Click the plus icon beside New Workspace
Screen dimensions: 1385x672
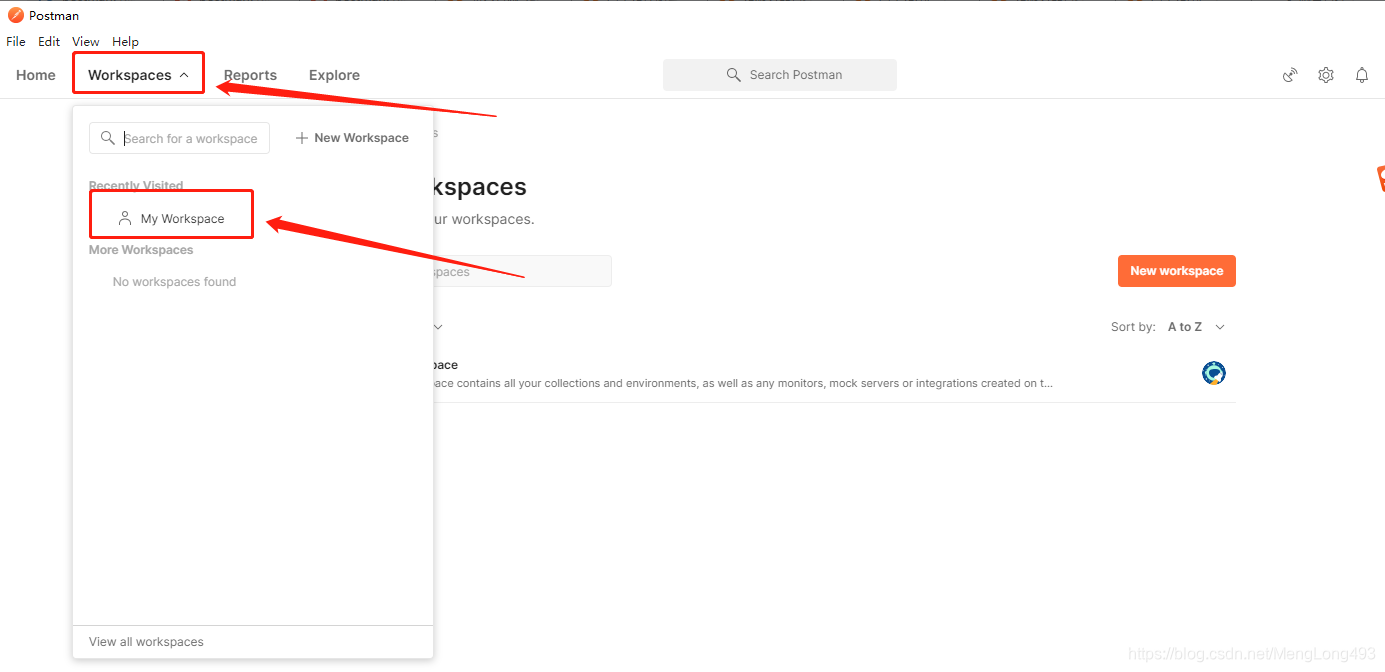(x=301, y=138)
